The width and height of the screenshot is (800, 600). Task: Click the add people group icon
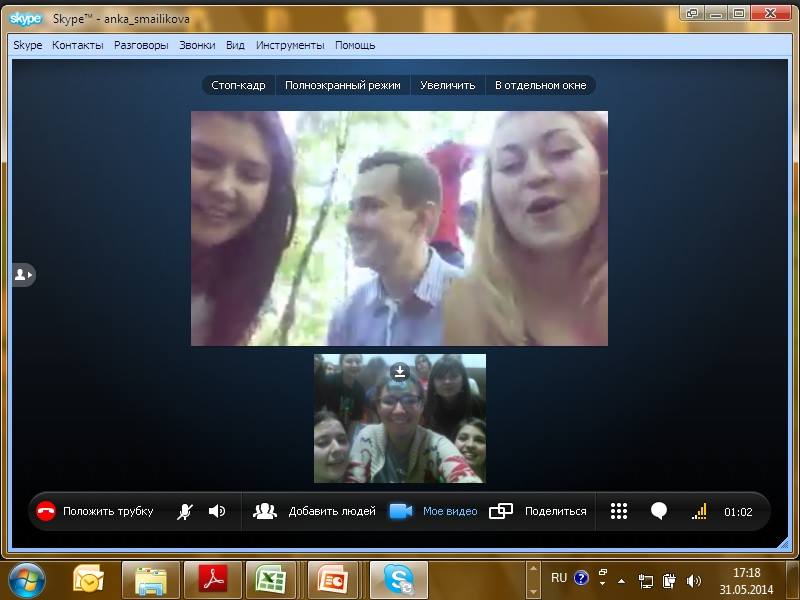tap(265, 511)
